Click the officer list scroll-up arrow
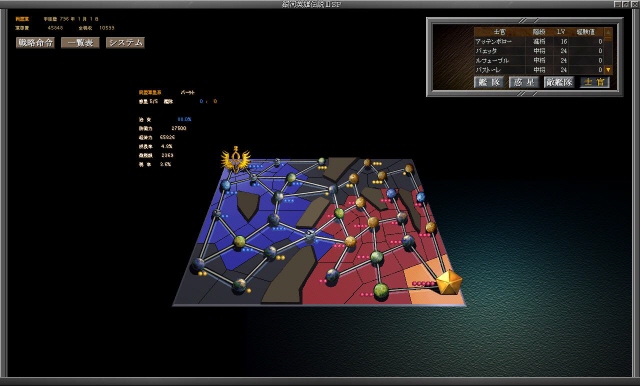 [608, 32]
